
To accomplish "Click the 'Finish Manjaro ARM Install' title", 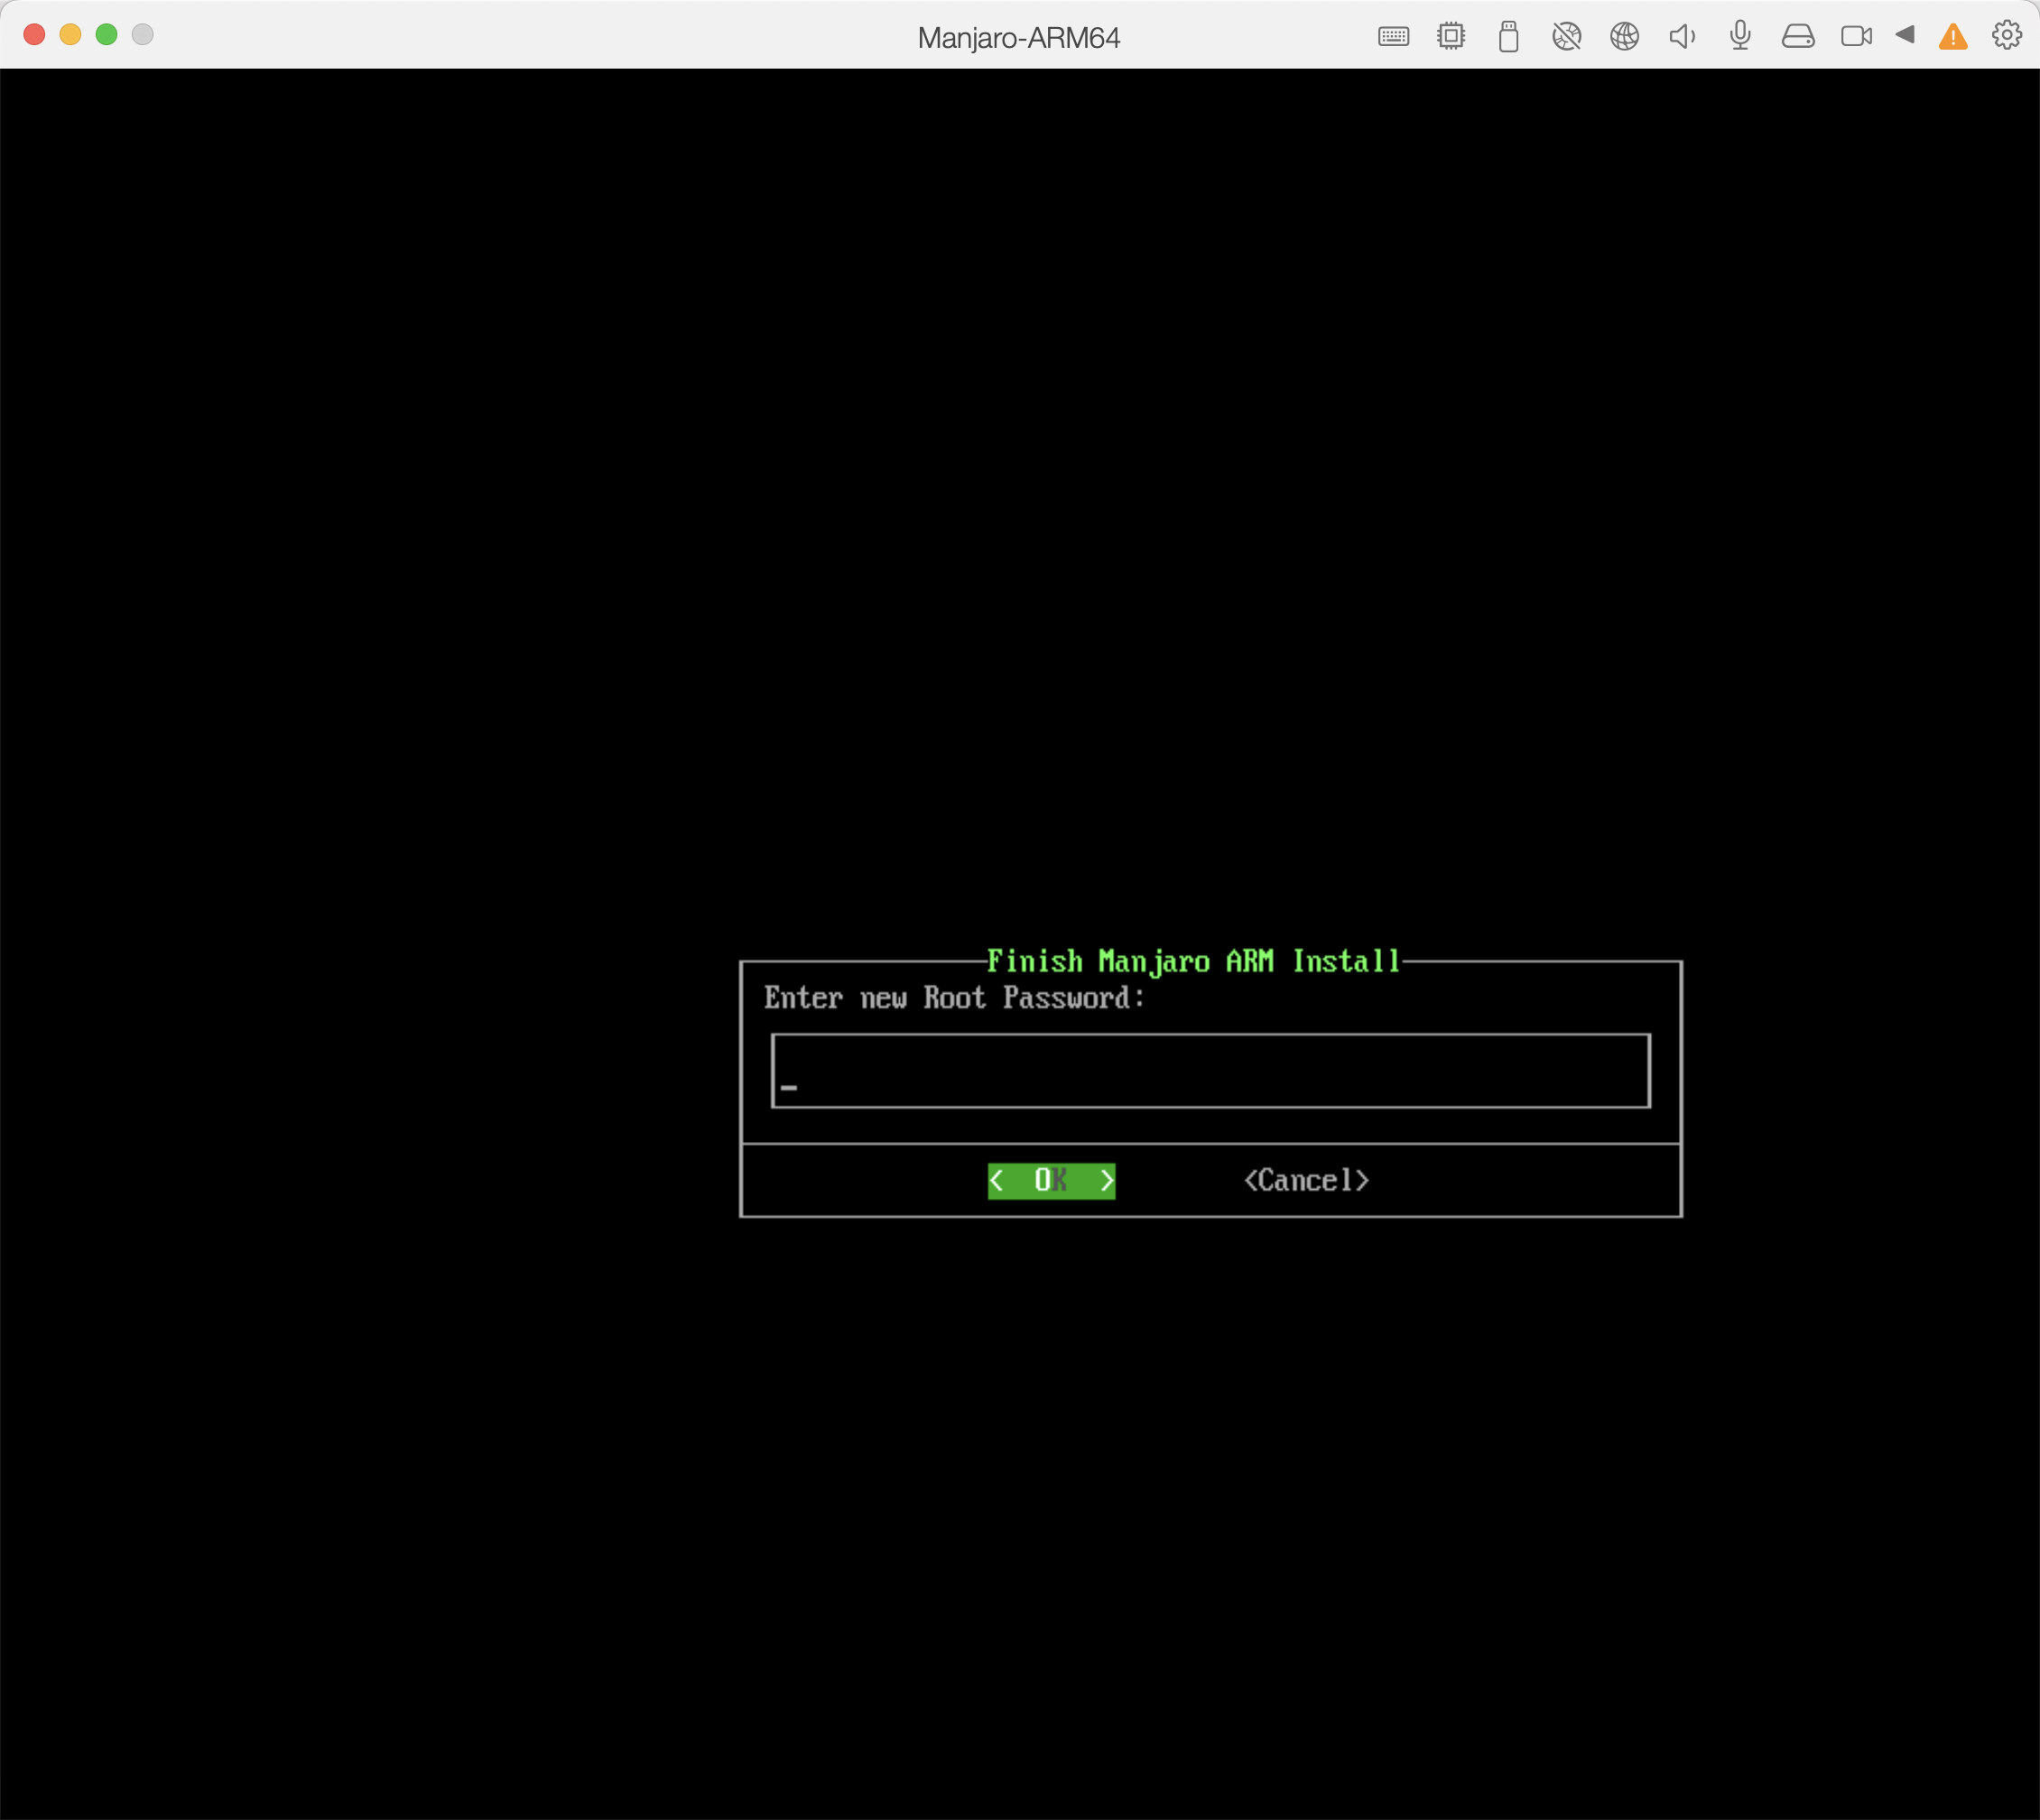I will pyautogui.click(x=1193, y=961).
